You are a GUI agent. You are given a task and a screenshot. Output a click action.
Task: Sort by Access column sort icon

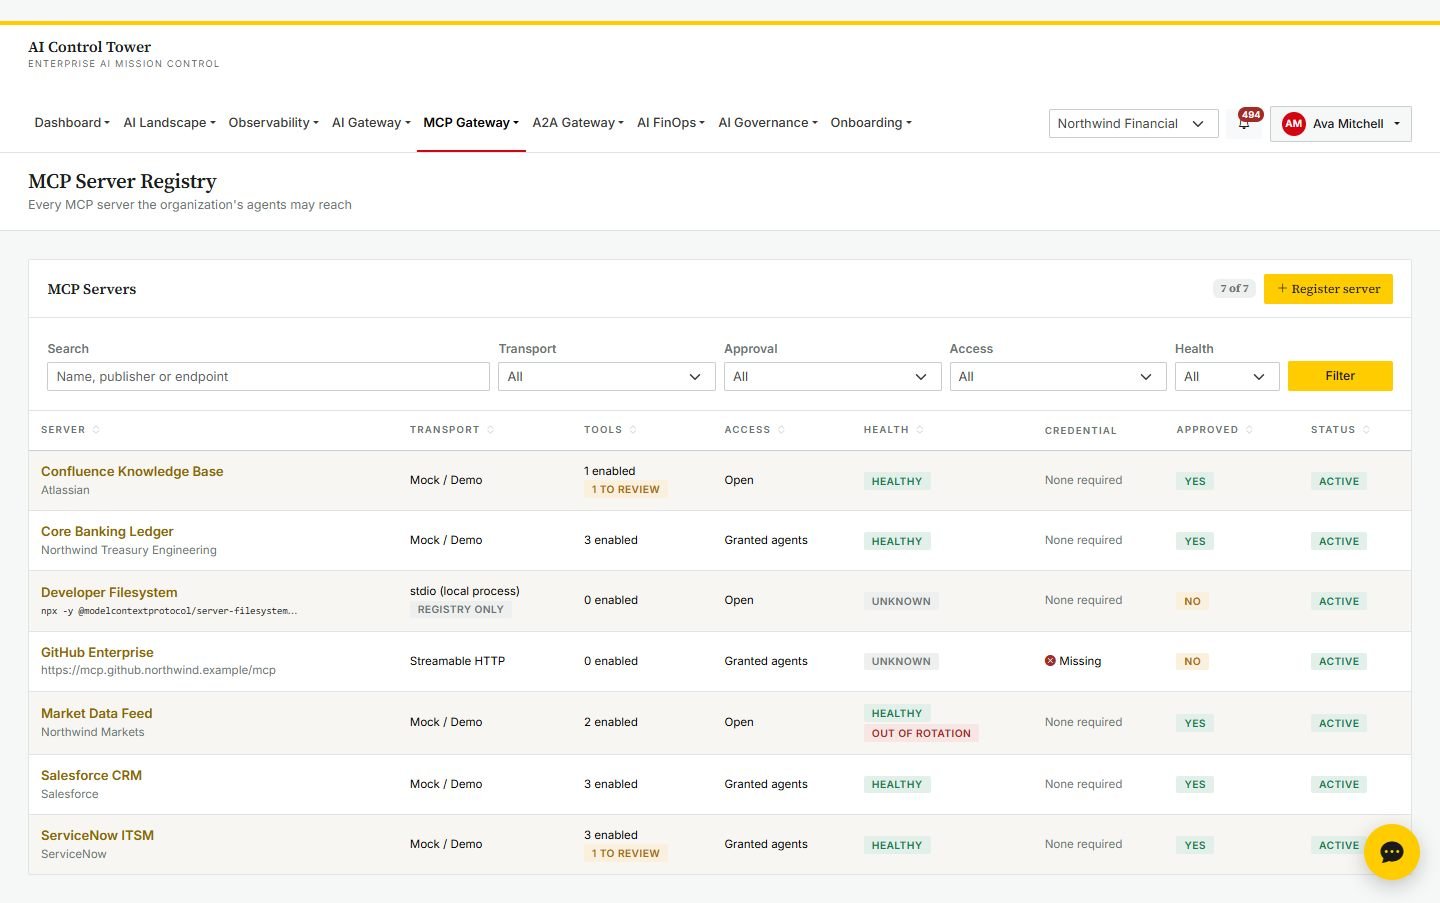point(781,430)
